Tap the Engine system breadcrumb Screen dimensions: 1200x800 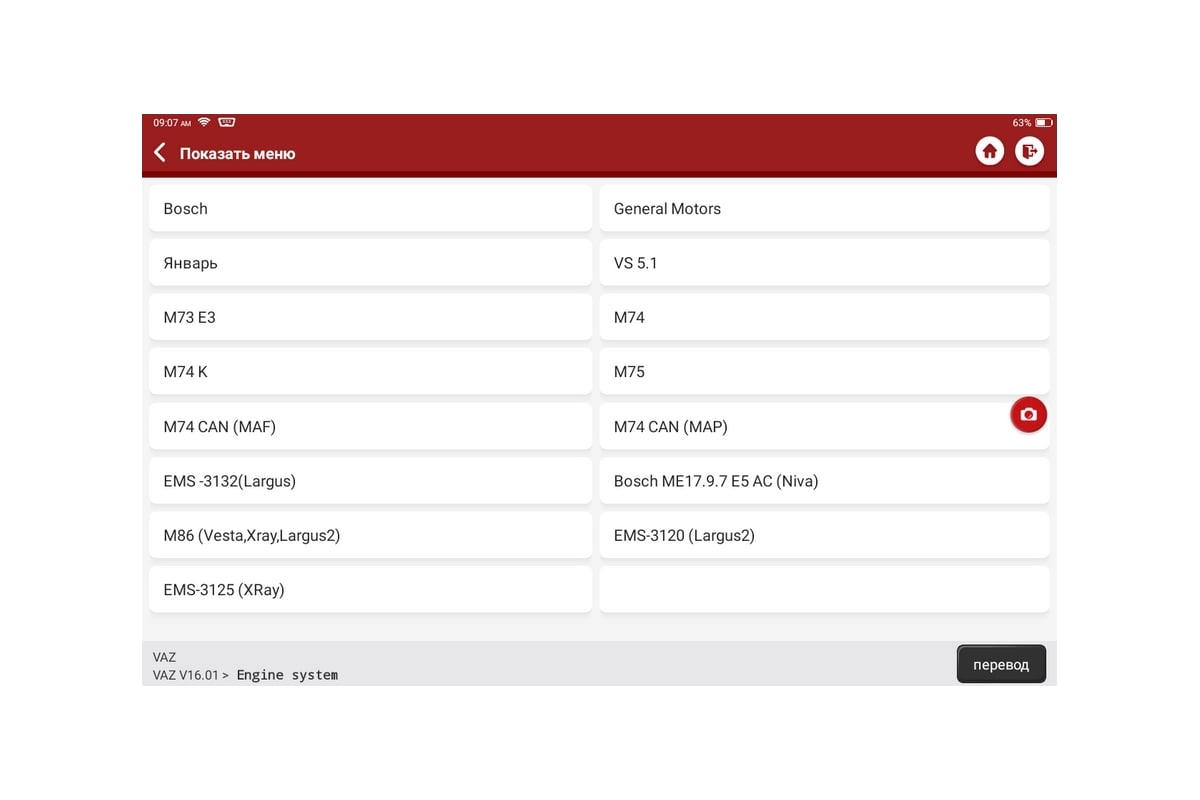coord(288,675)
